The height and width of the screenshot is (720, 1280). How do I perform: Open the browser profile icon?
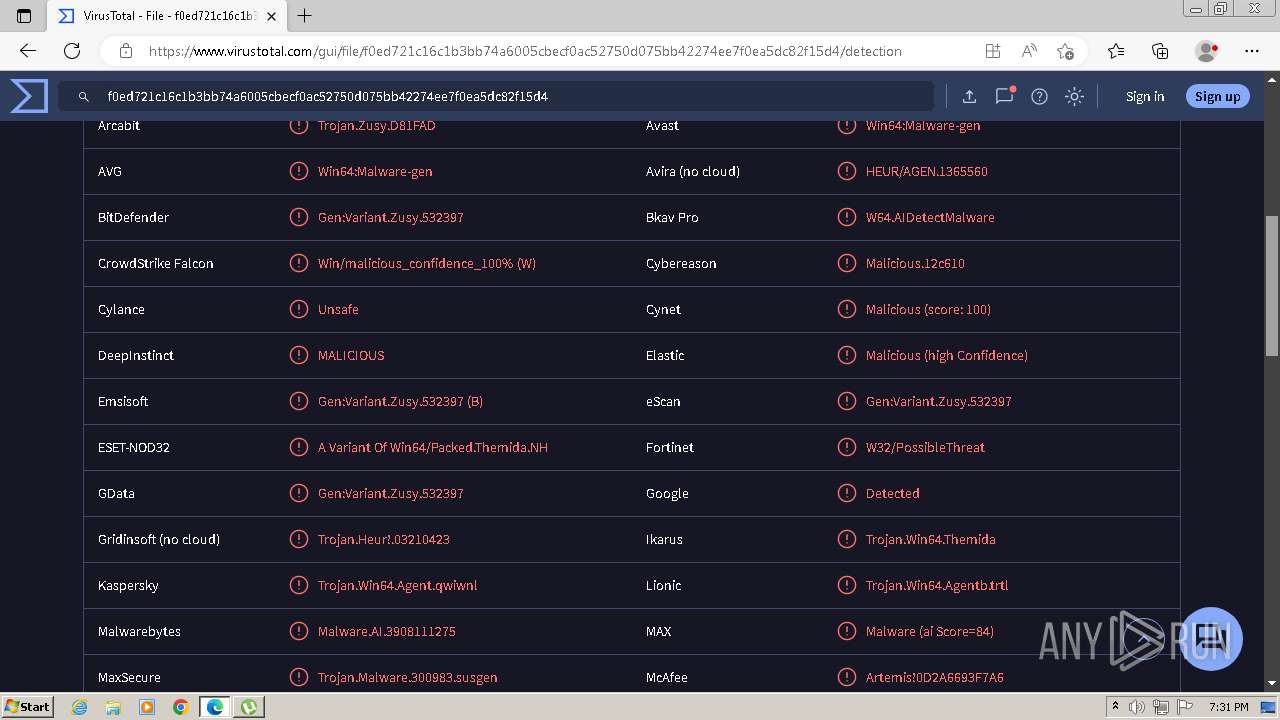pos(1206,51)
